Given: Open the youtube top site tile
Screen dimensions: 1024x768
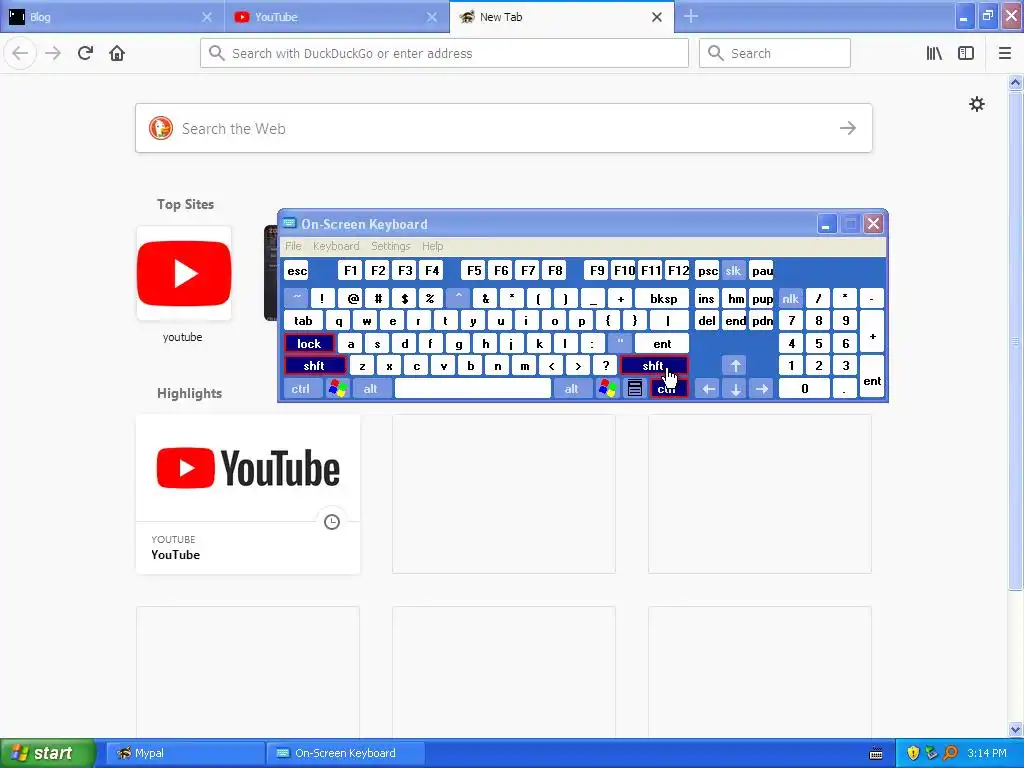Looking at the screenshot, I should point(184,273).
